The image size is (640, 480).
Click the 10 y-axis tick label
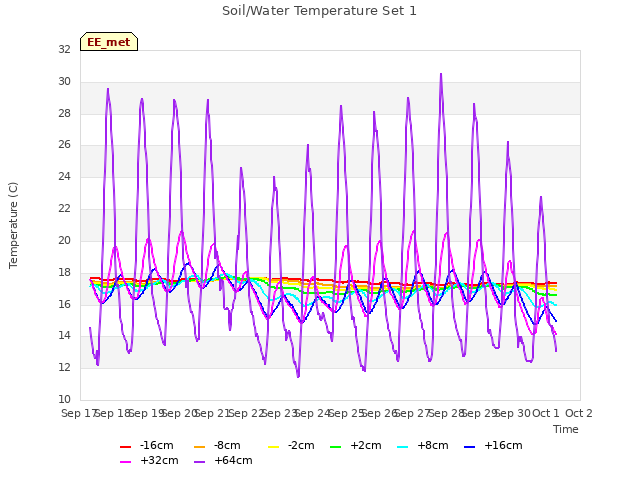tap(64, 399)
